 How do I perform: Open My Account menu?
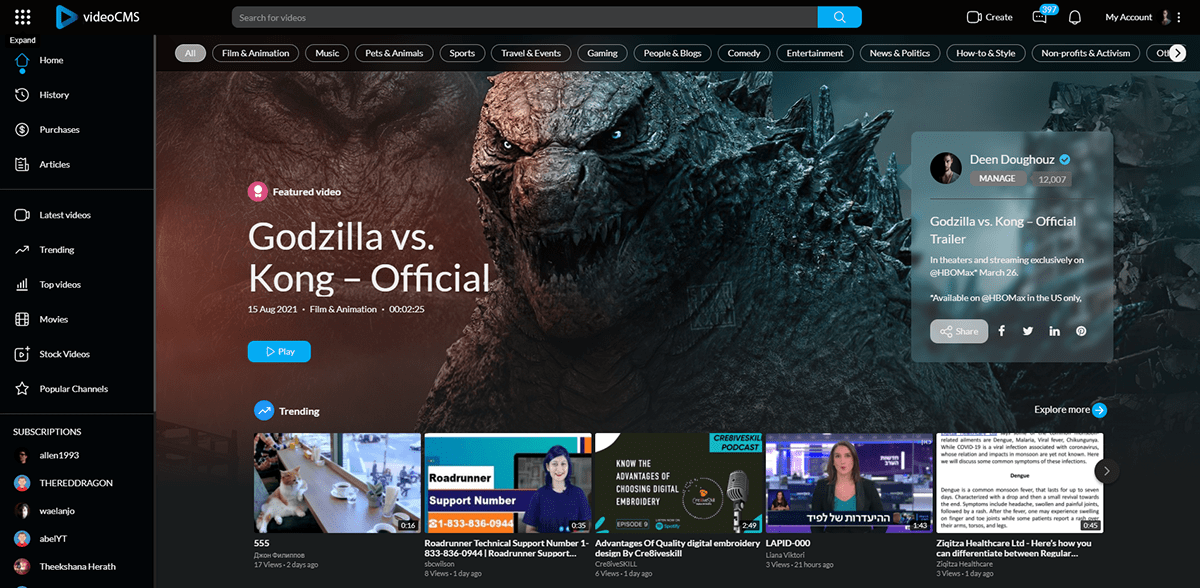pos(1129,17)
